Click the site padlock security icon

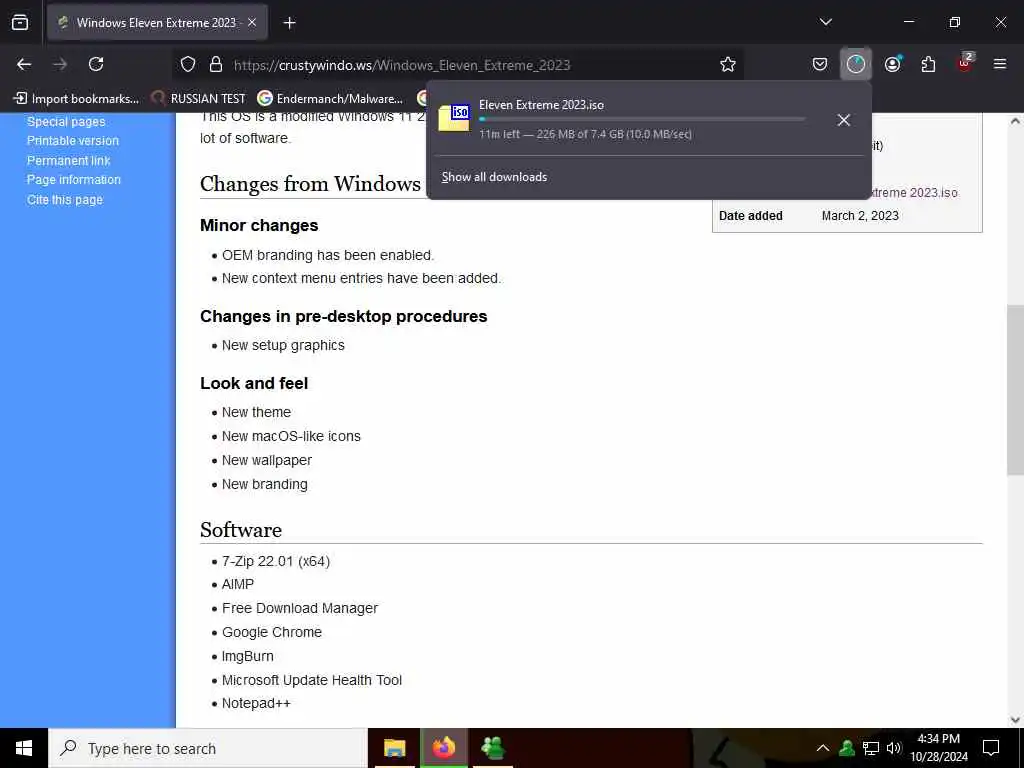click(216, 64)
